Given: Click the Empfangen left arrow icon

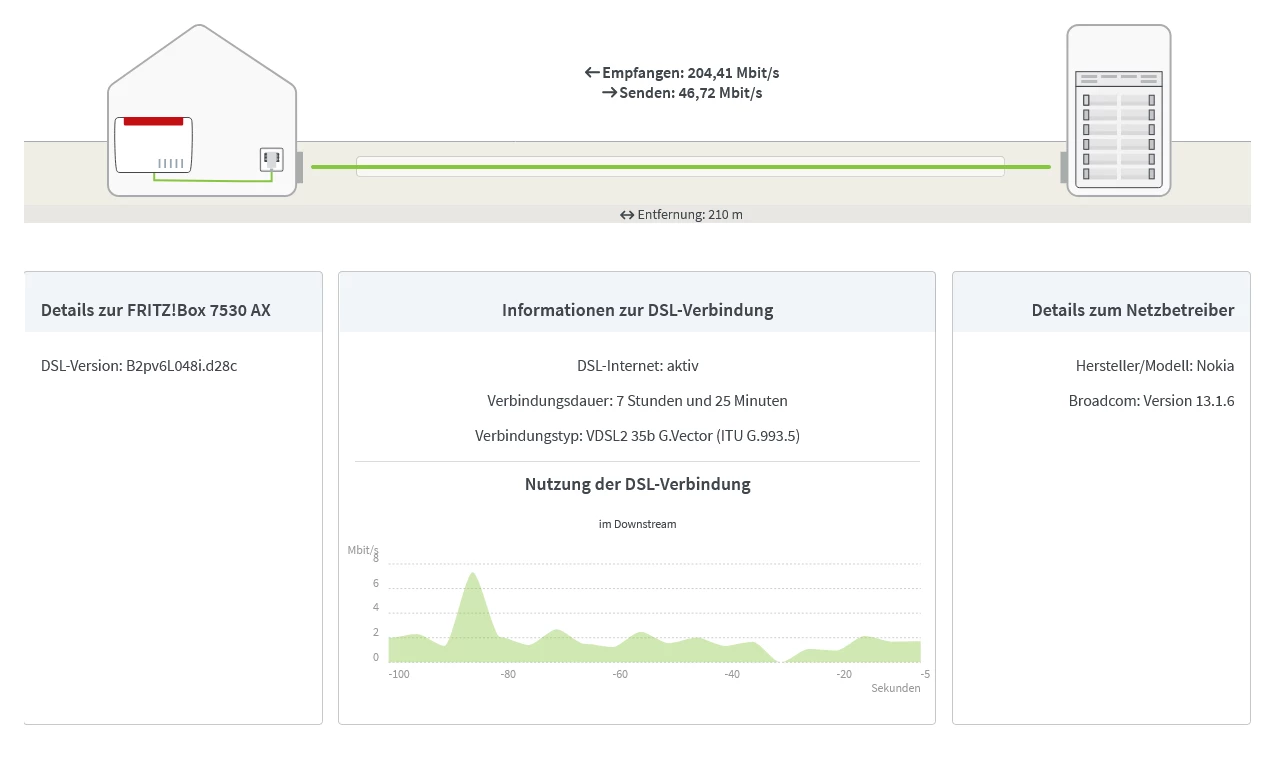Looking at the screenshot, I should [592, 73].
